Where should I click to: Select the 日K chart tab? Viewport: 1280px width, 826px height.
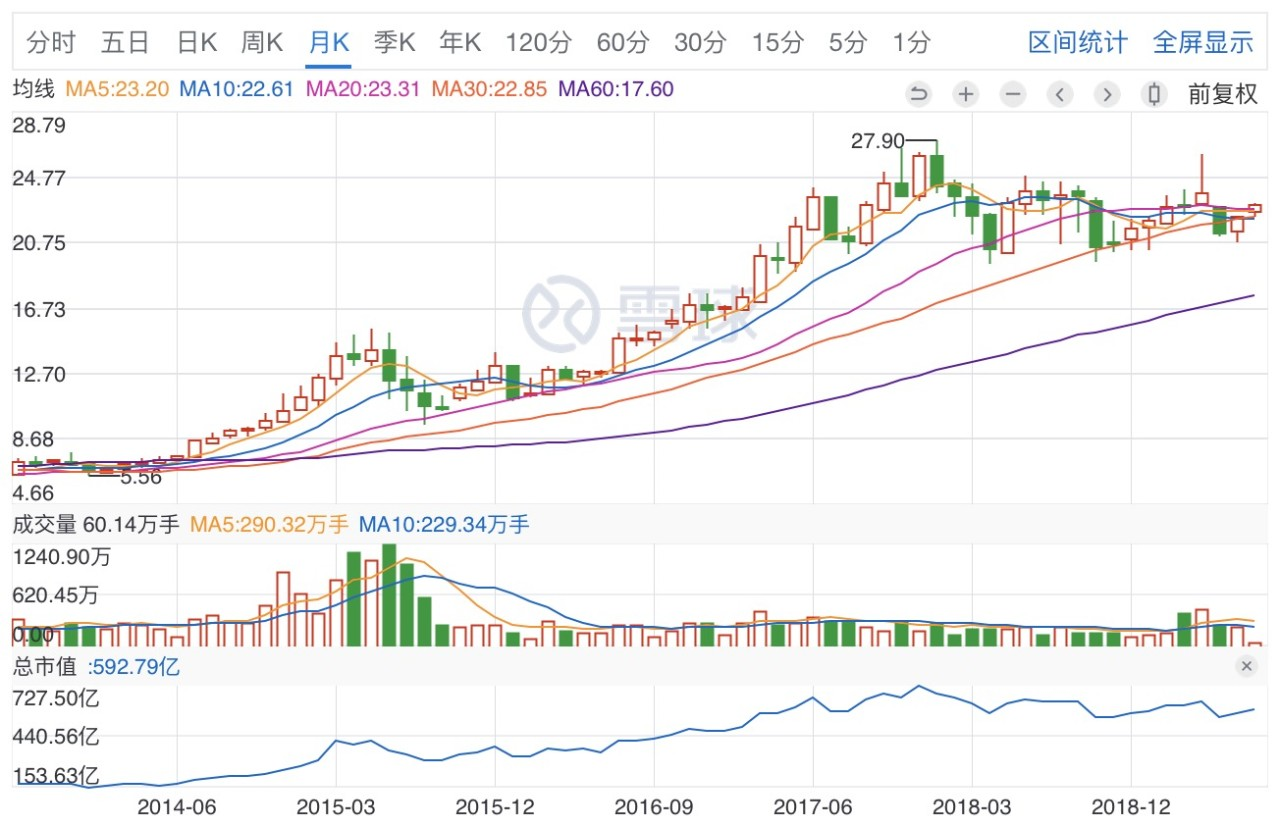pyautogui.click(x=196, y=42)
